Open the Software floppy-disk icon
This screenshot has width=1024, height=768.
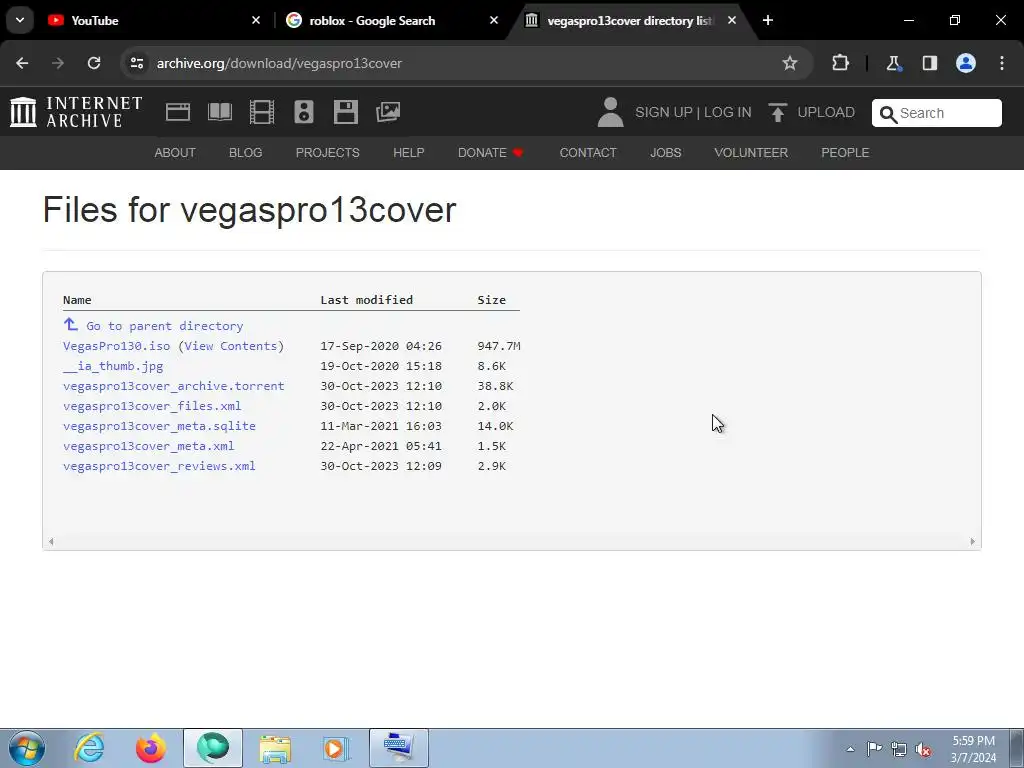pos(345,112)
